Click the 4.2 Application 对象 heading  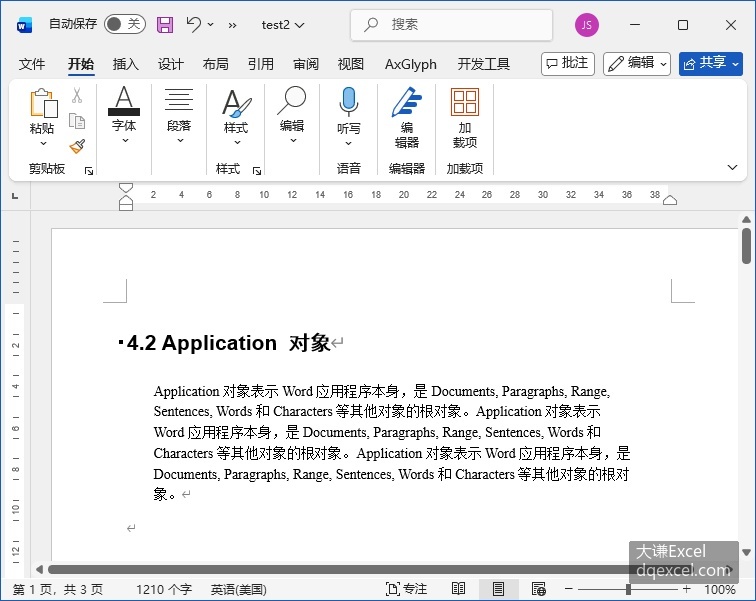[229, 343]
